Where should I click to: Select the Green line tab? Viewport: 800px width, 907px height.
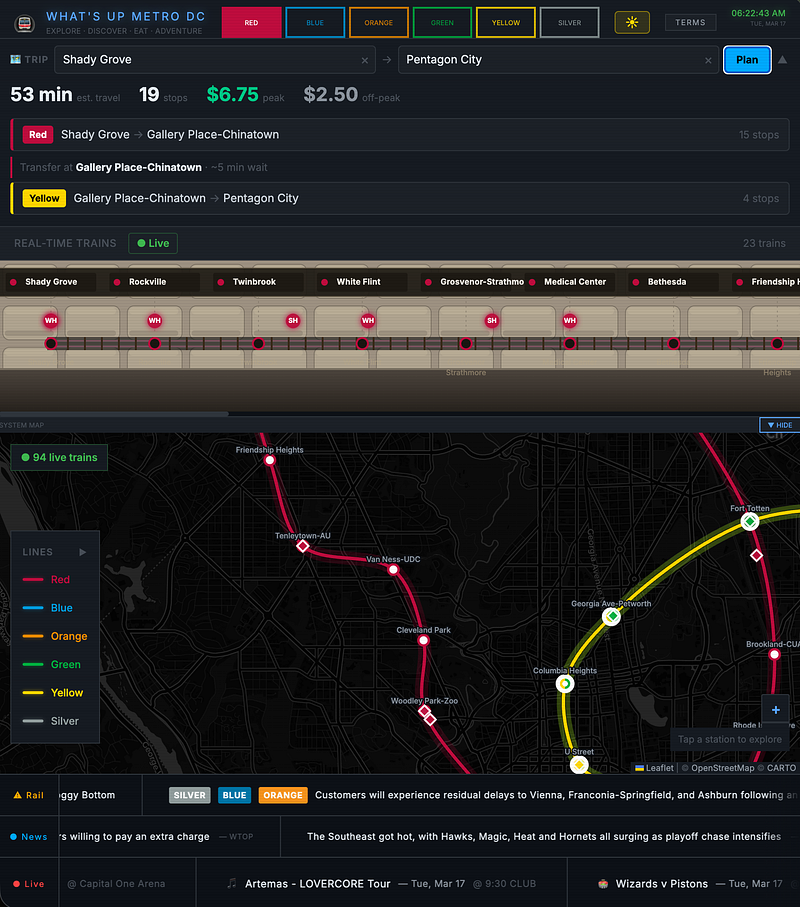click(x=442, y=23)
